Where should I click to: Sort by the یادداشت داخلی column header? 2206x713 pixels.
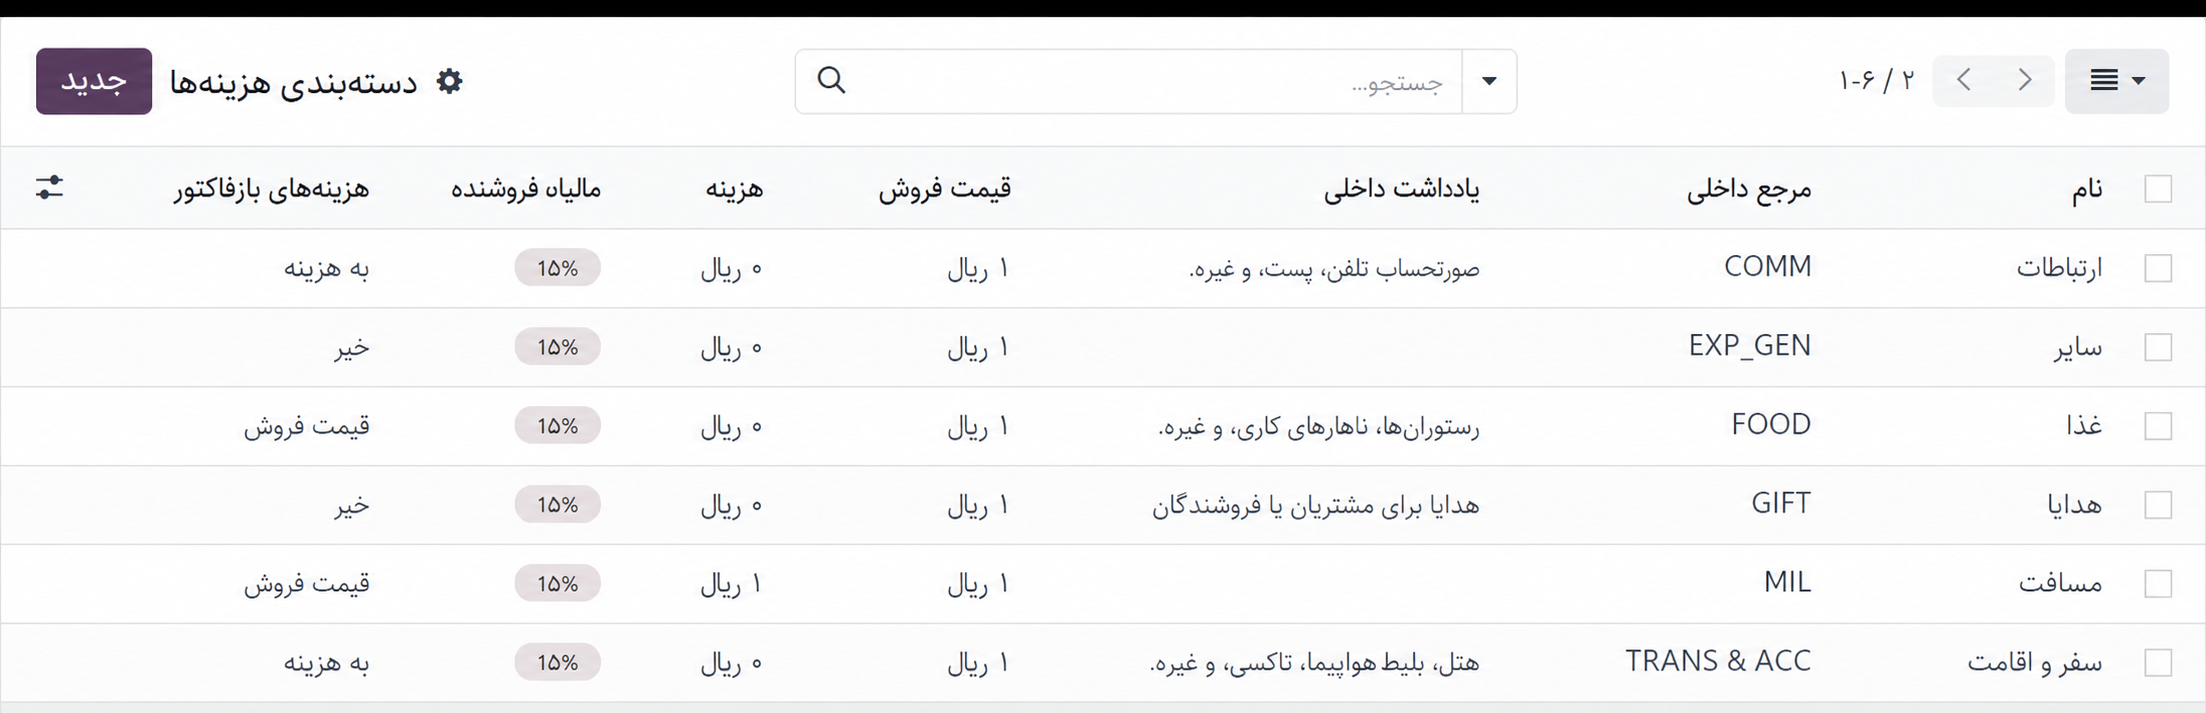(1402, 188)
